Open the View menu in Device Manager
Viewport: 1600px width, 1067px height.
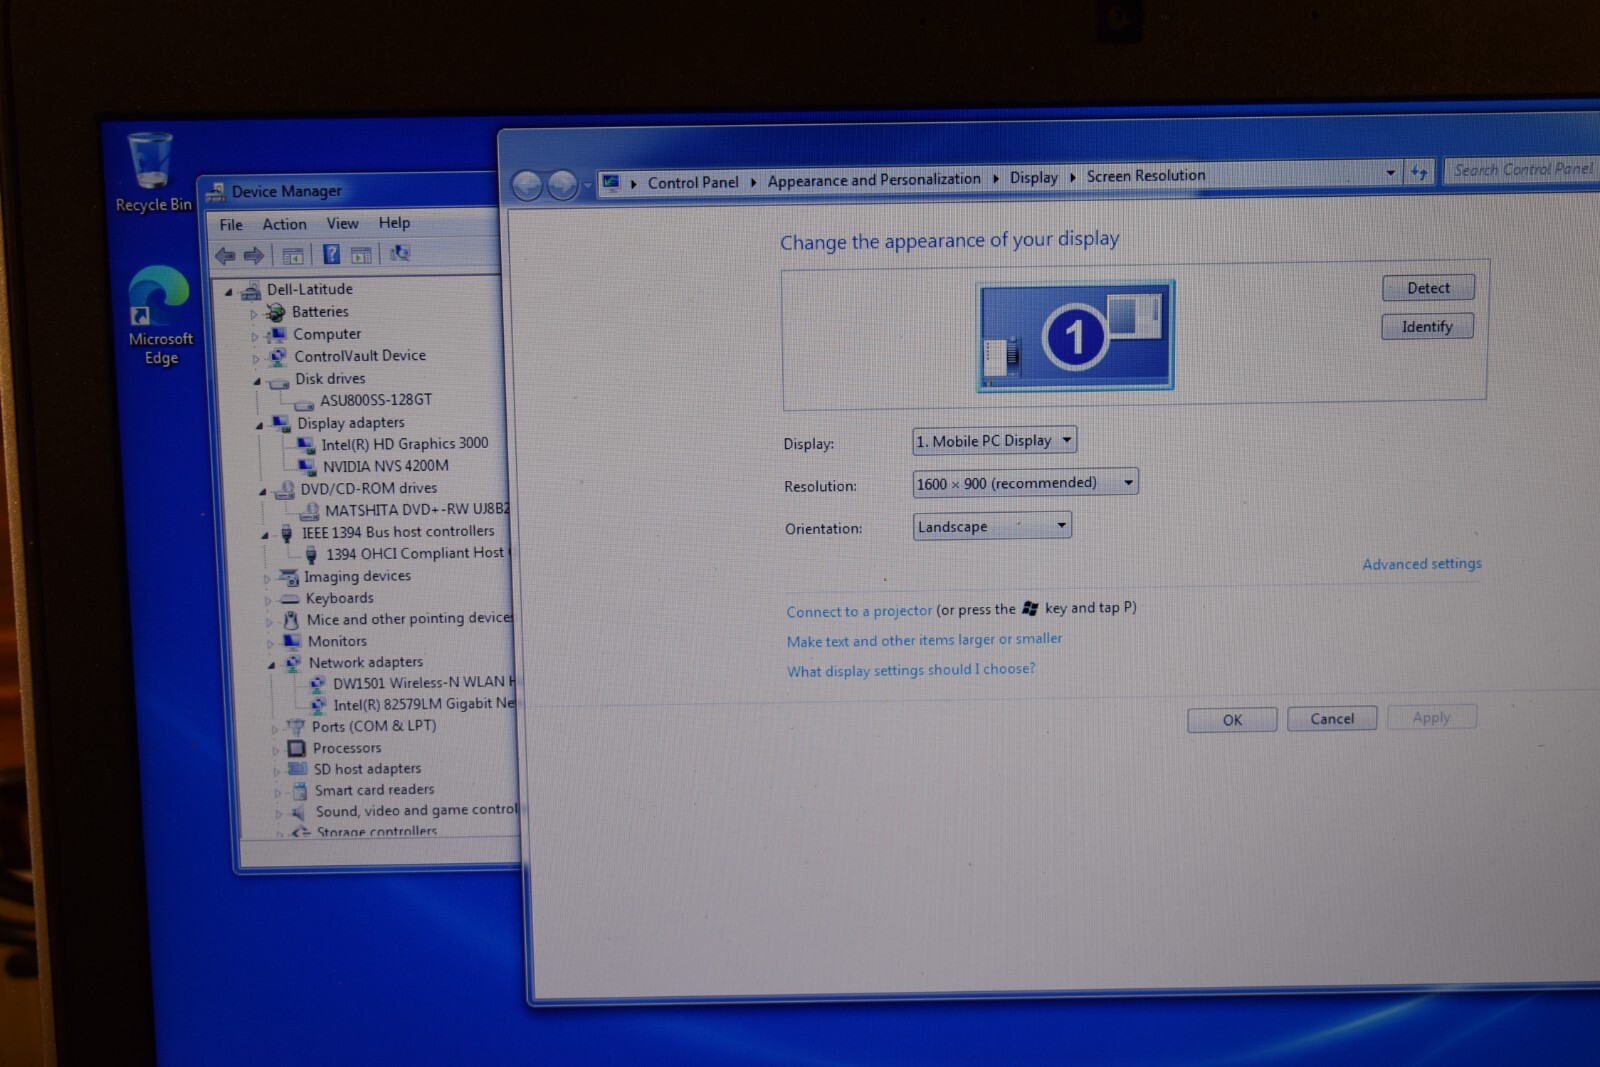click(342, 223)
